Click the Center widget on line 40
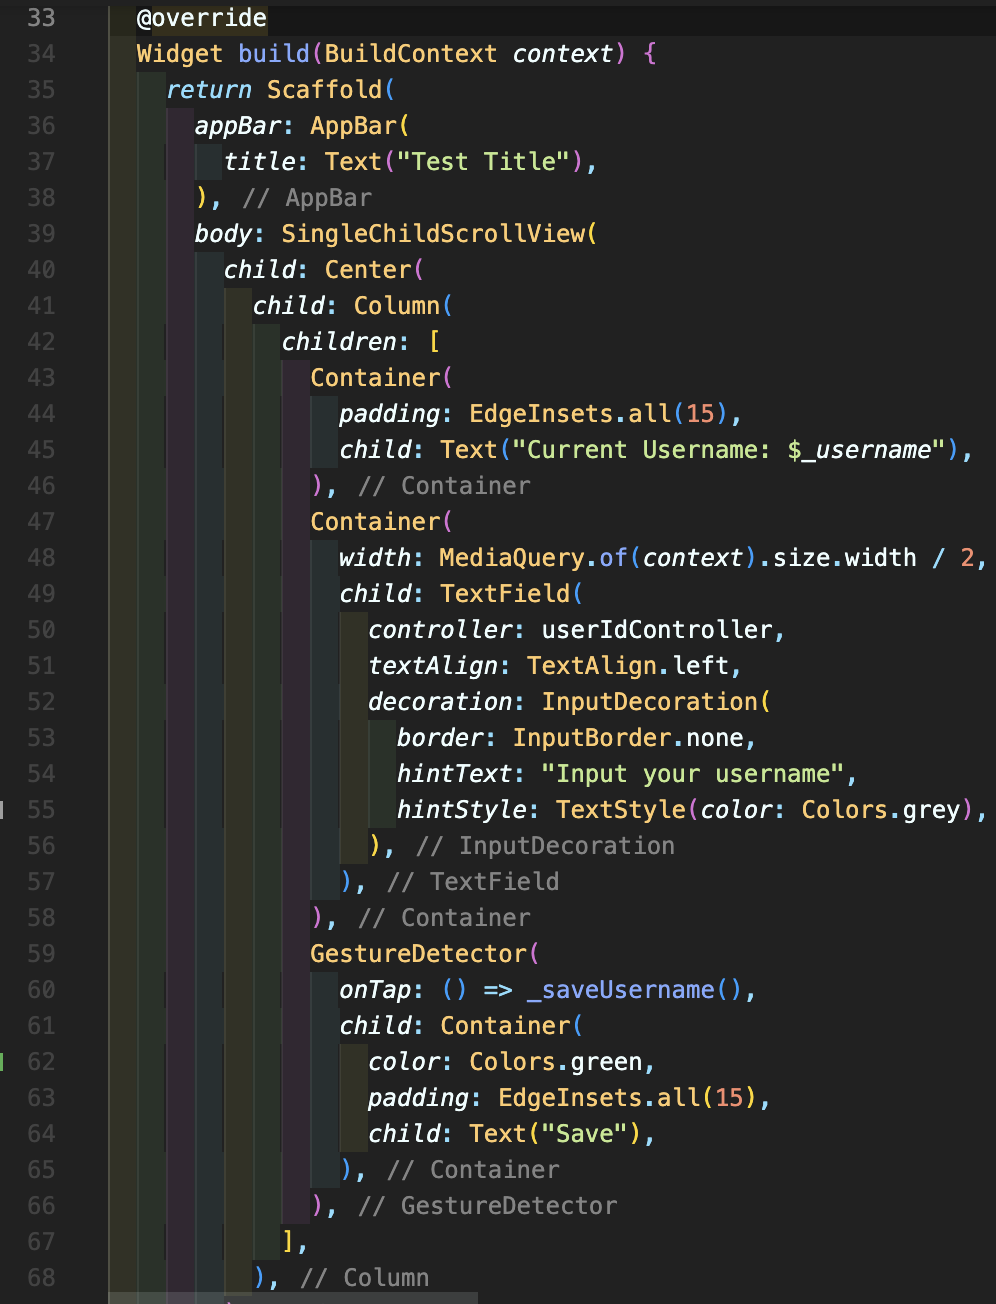 point(368,270)
